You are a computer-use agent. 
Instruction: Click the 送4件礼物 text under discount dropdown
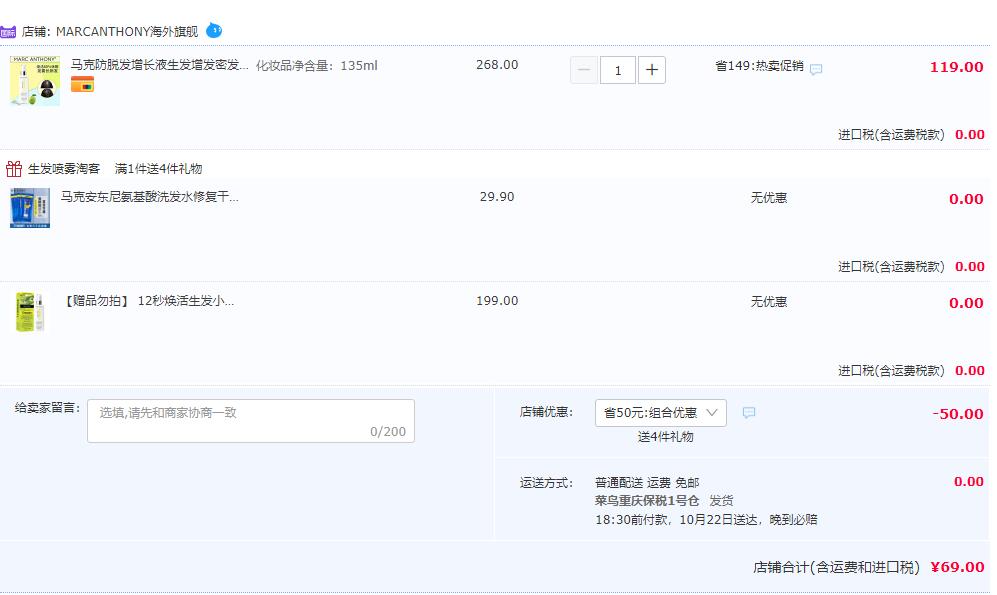pyautogui.click(x=666, y=437)
